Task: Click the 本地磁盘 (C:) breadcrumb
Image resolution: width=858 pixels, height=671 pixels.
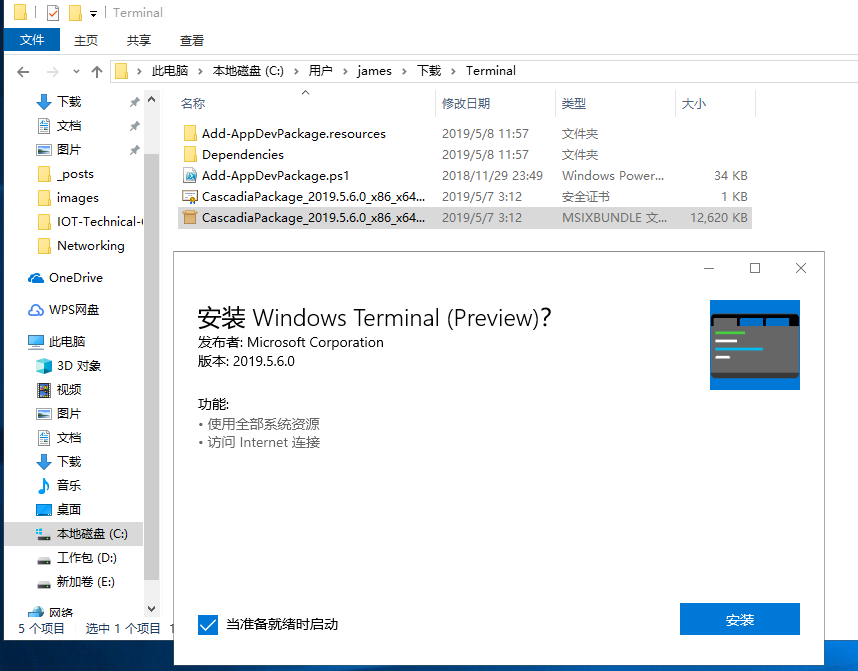Action: 248,71
